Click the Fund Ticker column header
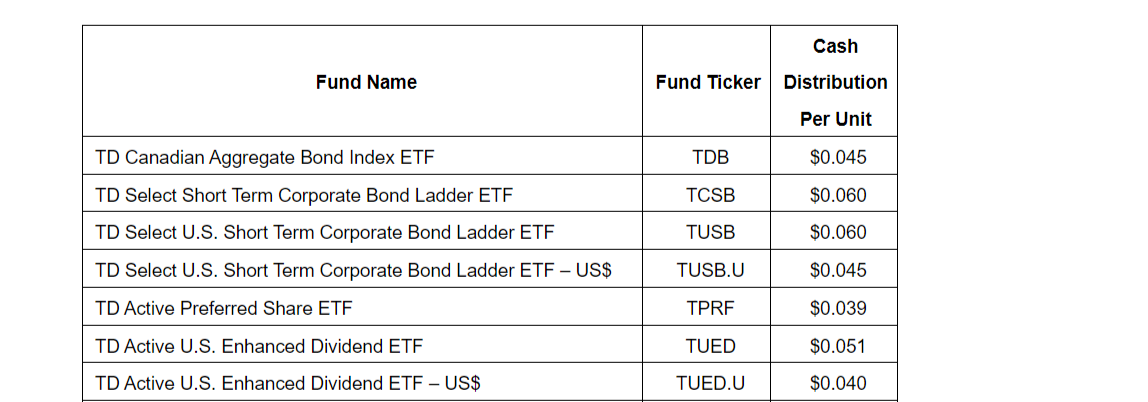The width and height of the screenshot is (1148, 402). click(708, 82)
